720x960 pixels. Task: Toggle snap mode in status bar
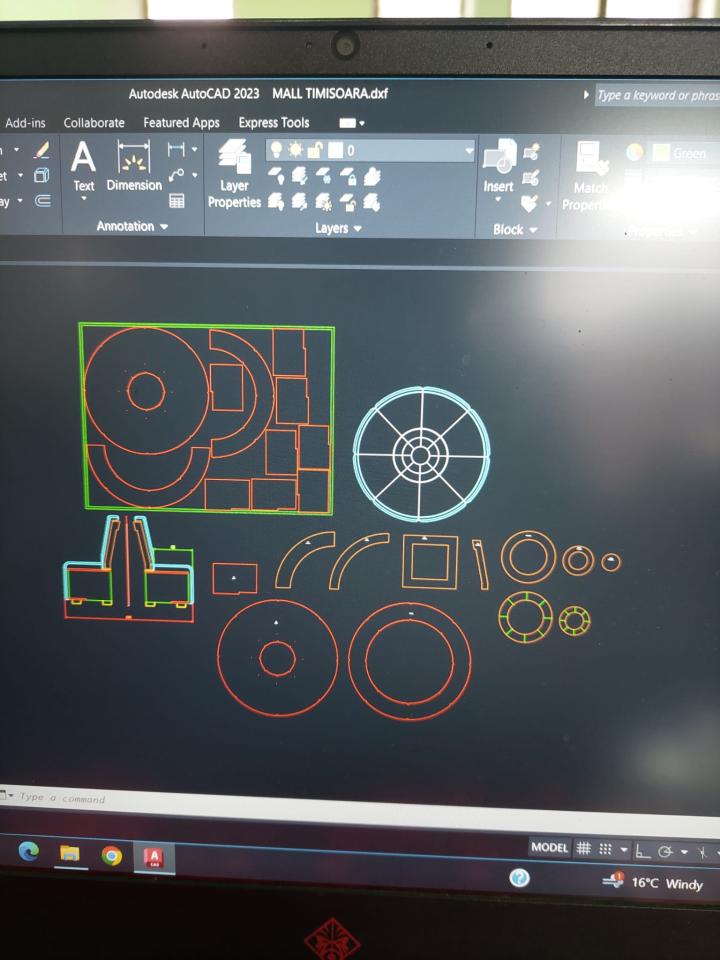tap(606, 849)
